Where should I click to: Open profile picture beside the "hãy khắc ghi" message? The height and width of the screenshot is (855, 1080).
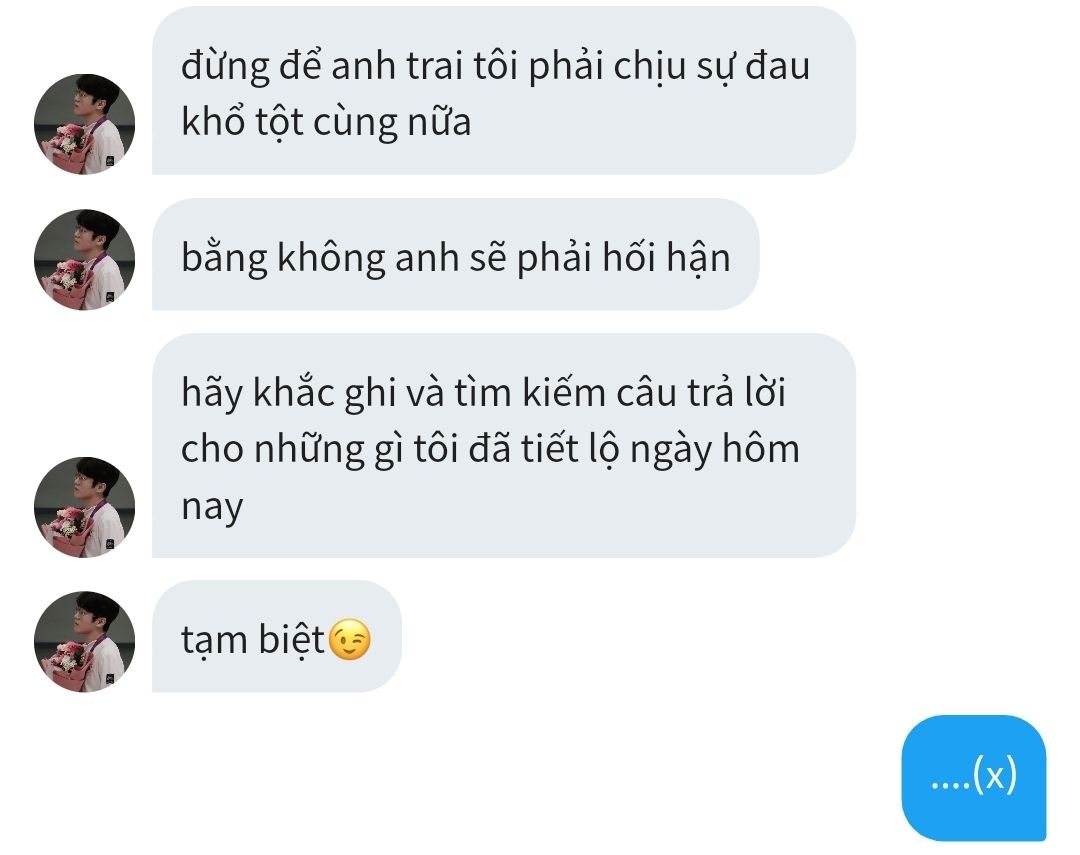point(84,507)
